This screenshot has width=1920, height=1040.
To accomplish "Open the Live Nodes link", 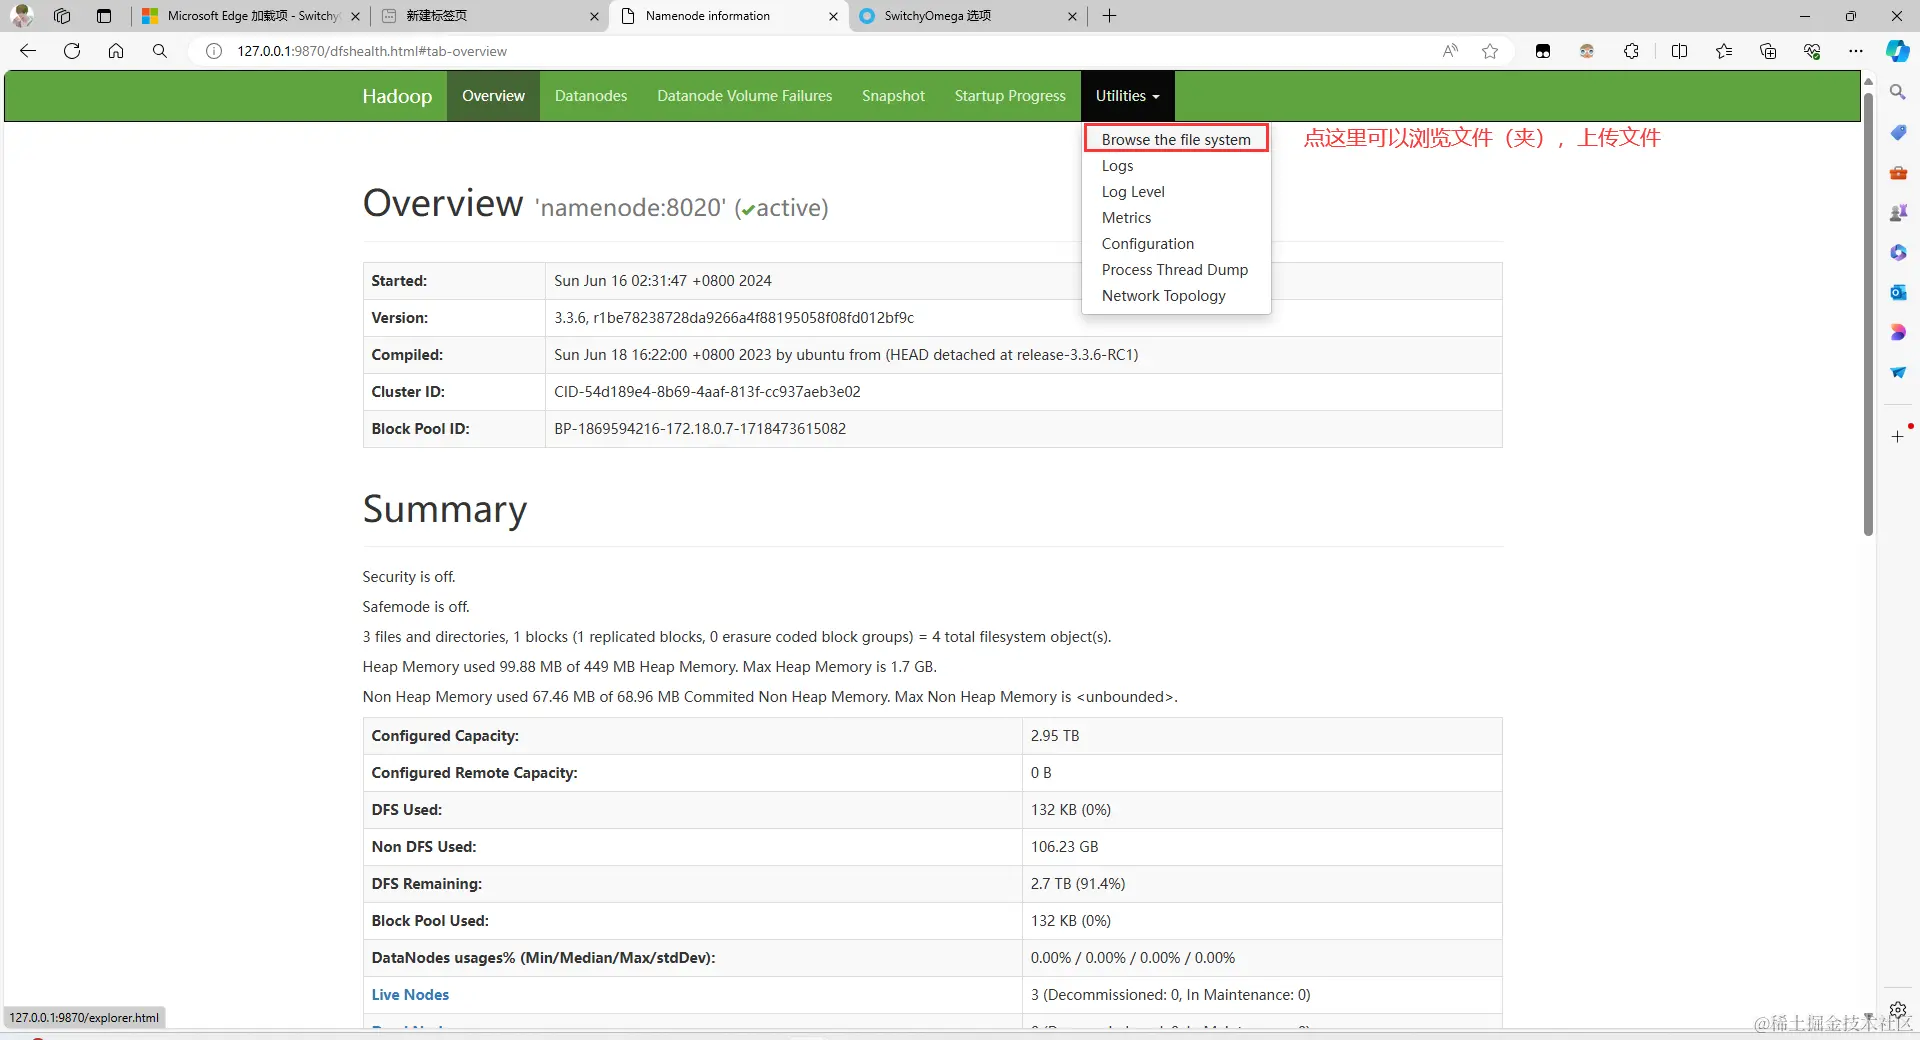I will 410,994.
